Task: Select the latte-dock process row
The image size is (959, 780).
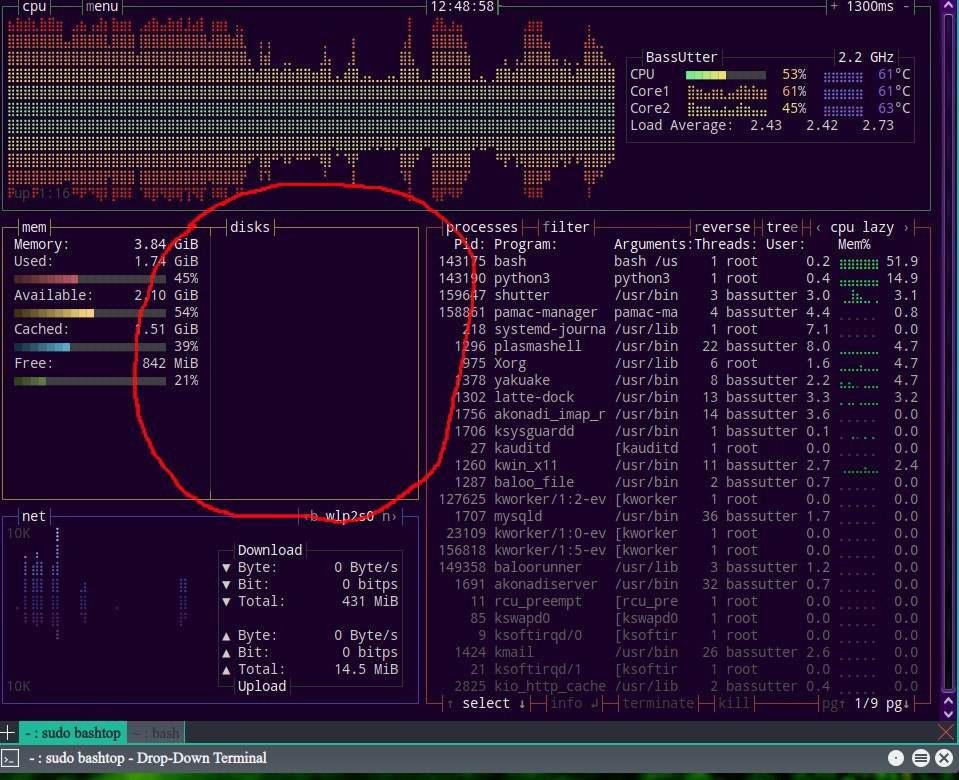Action: click(678, 398)
